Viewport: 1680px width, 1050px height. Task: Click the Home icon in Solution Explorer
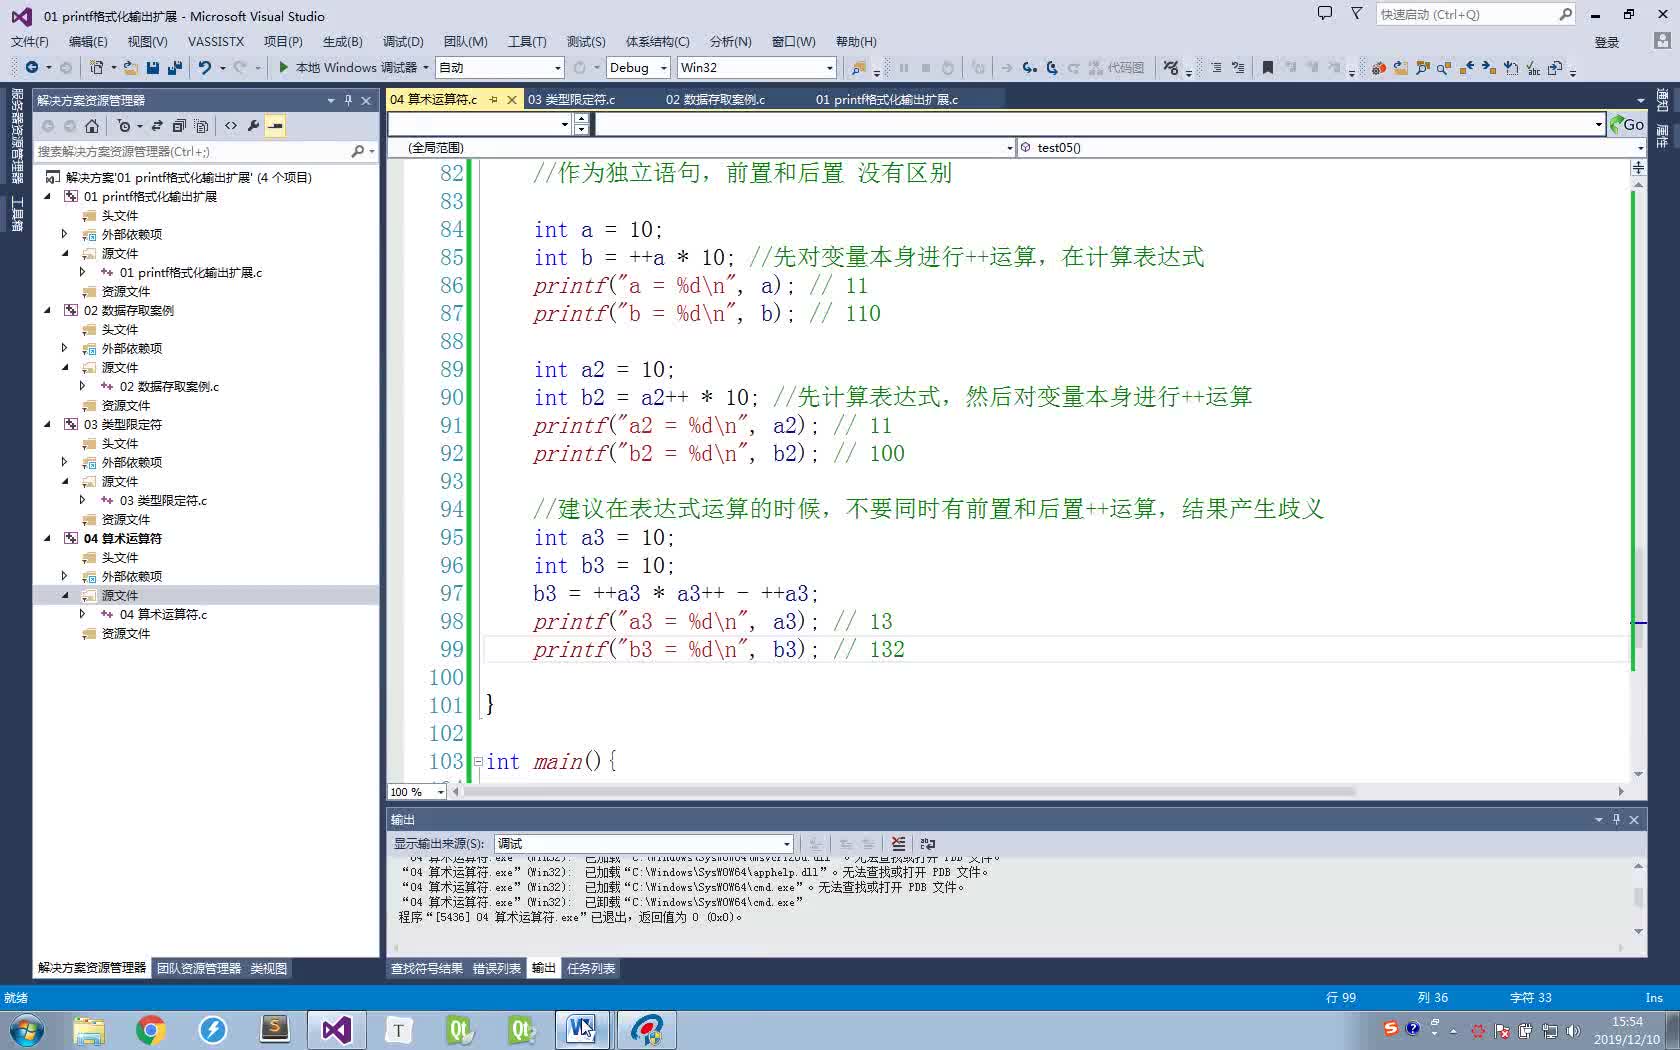[x=92, y=125]
